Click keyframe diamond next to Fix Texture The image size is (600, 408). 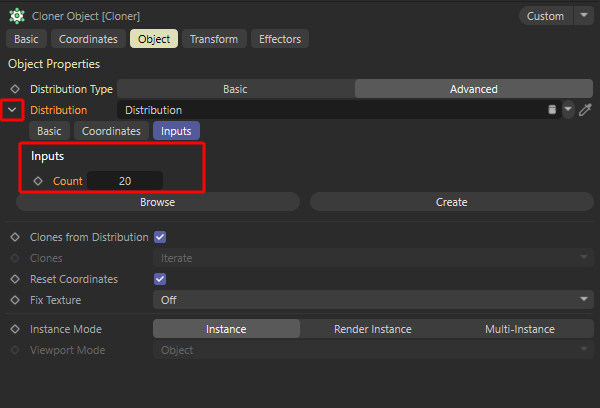[x=15, y=299]
